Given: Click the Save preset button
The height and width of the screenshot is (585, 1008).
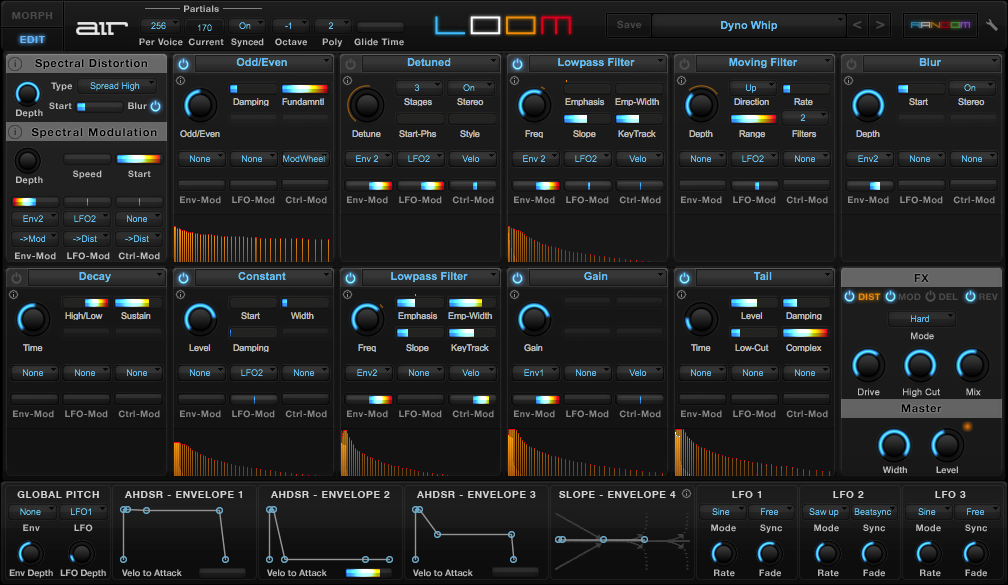Looking at the screenshot, I should click(629, 25).
